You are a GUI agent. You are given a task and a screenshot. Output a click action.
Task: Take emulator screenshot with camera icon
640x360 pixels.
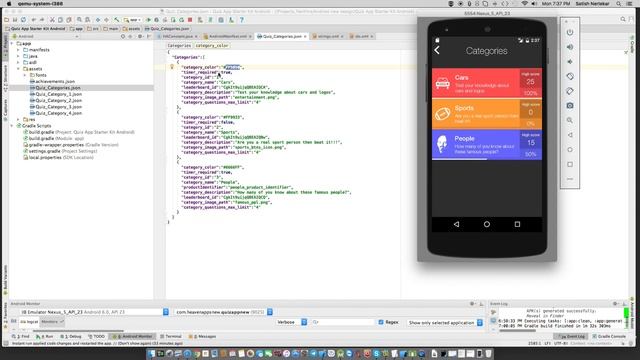[570, 106]
